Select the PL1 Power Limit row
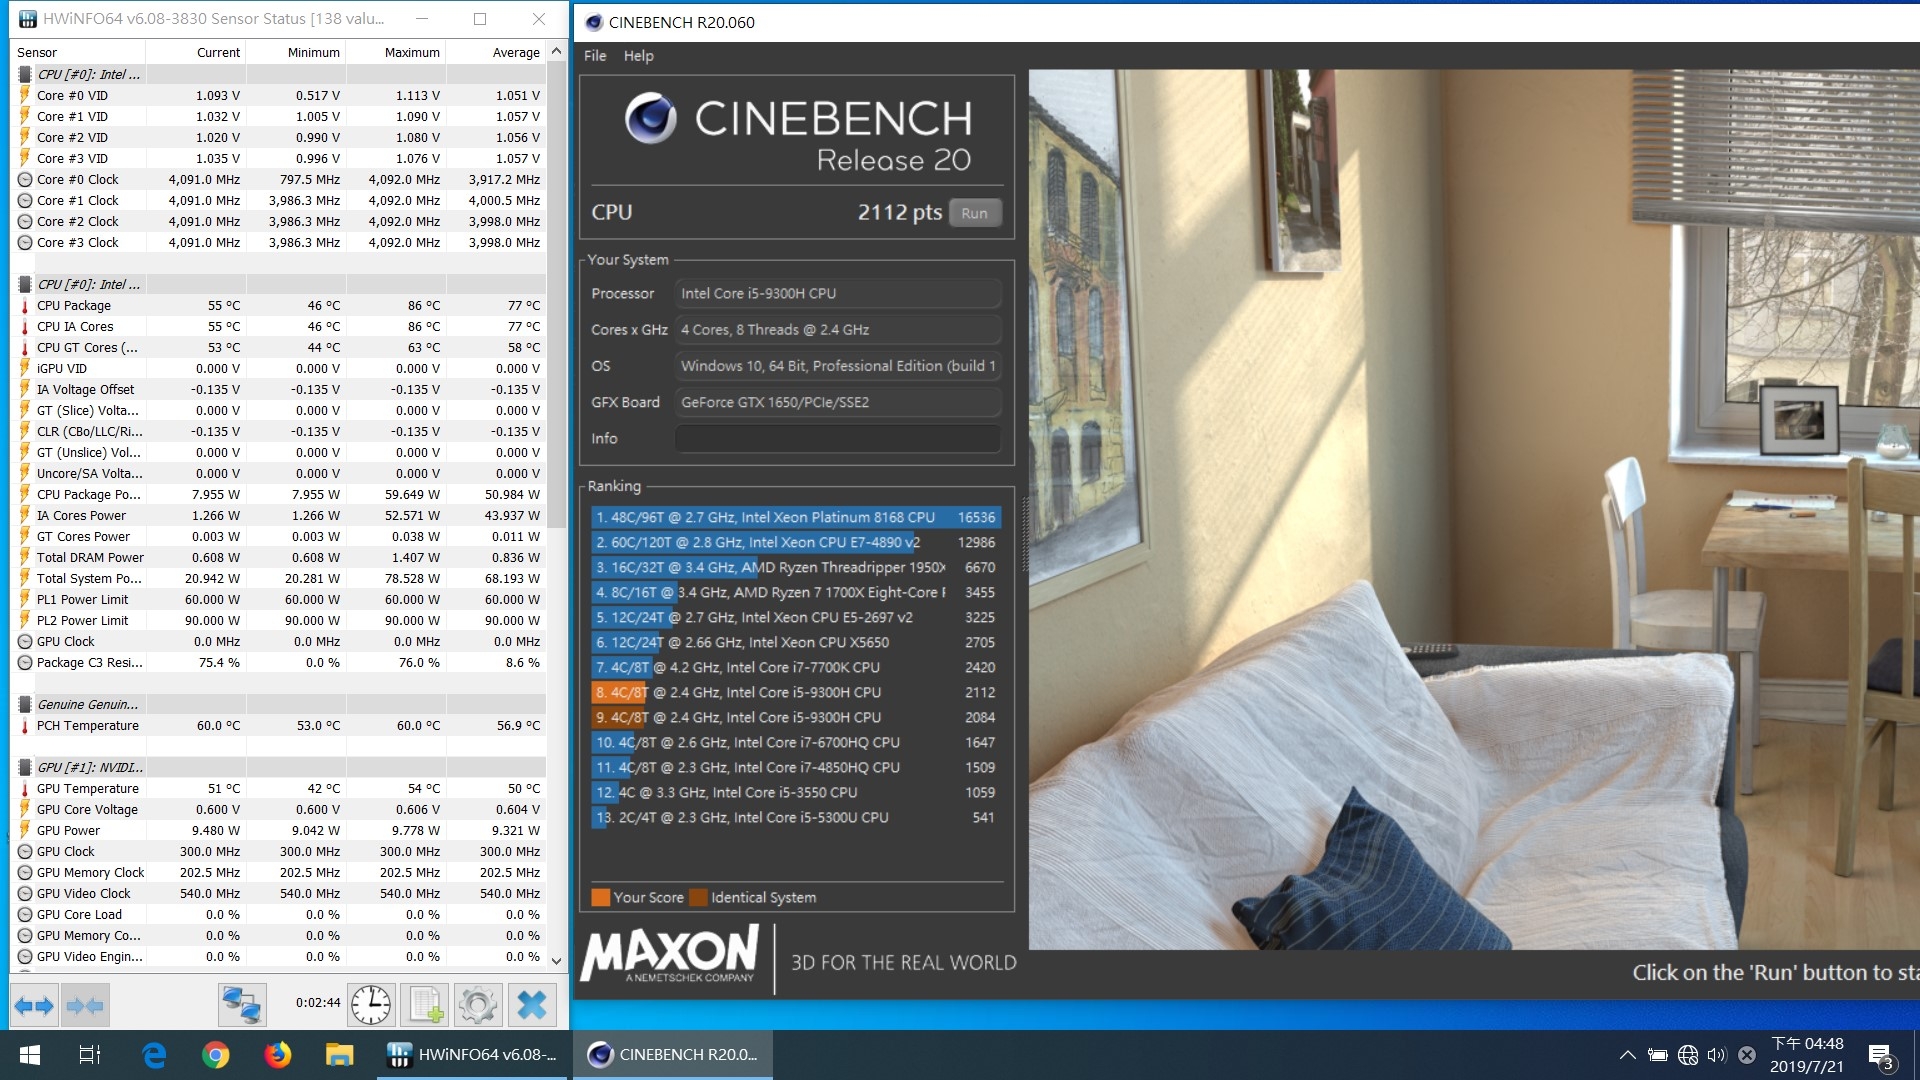This screenshot has height=1080, width=1920. point(279,599)
